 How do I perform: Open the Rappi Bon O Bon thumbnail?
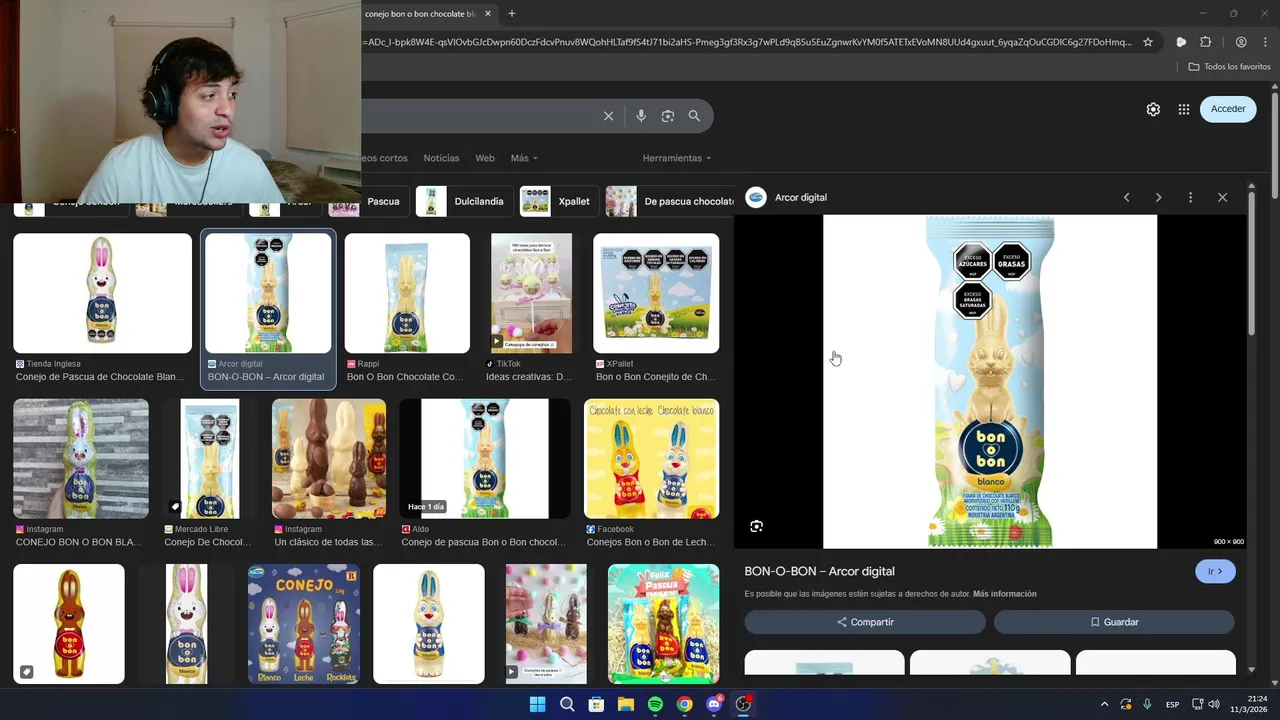tap(407, 293)
